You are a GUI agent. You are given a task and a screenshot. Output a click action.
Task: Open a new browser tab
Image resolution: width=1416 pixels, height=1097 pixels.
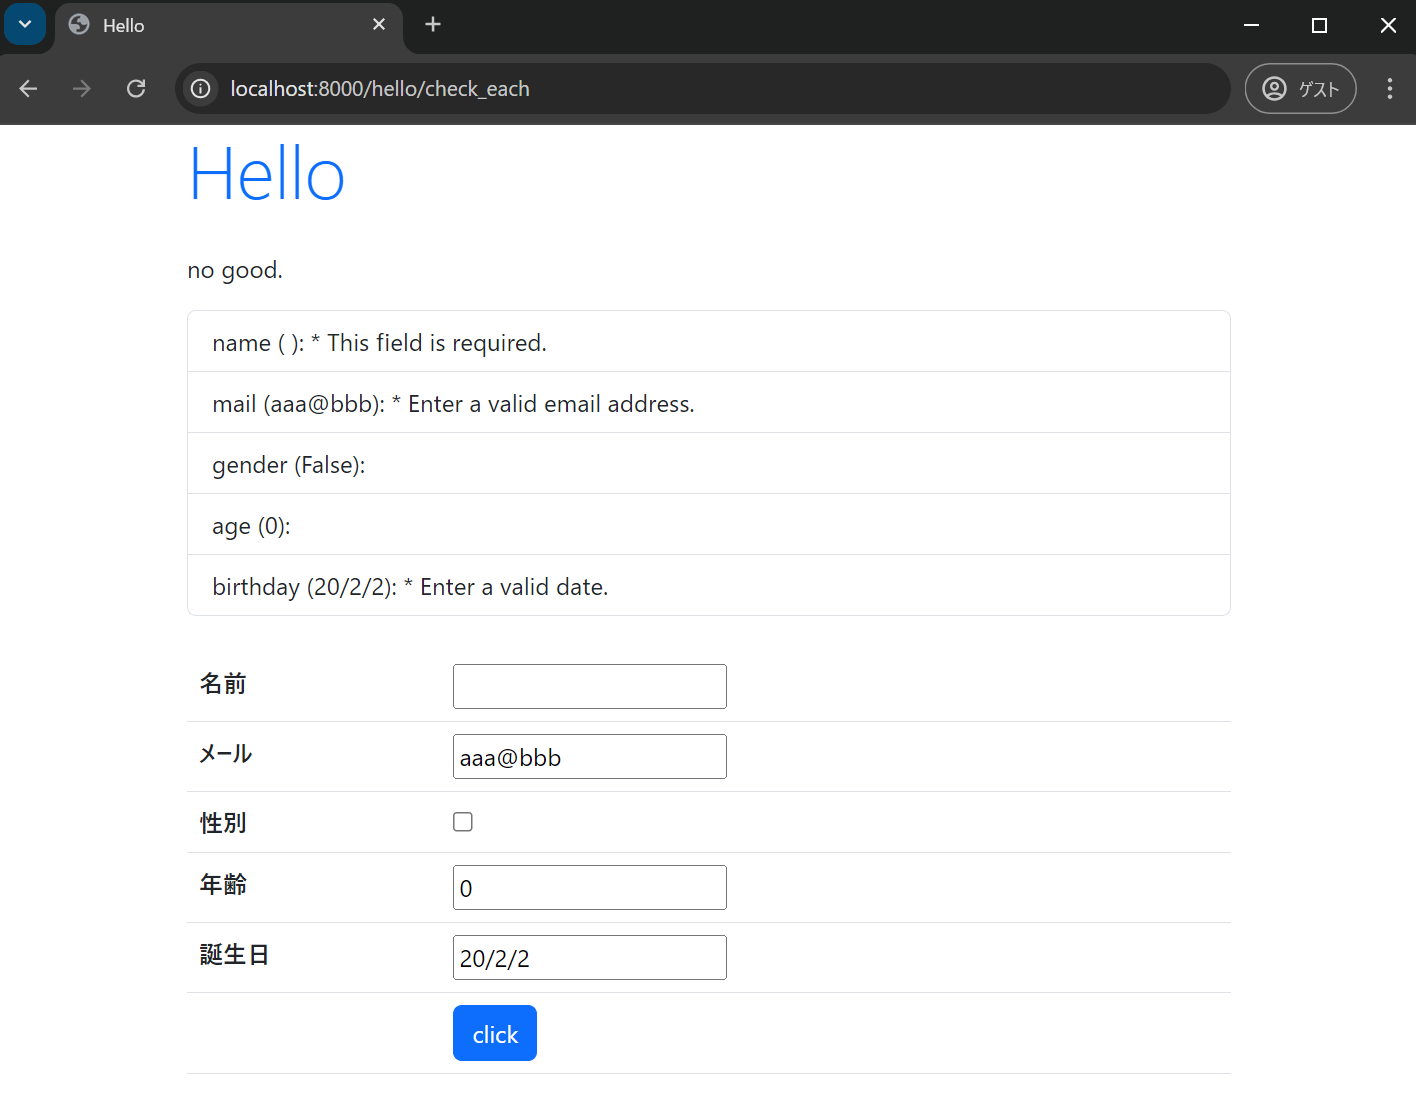(432, 24)
